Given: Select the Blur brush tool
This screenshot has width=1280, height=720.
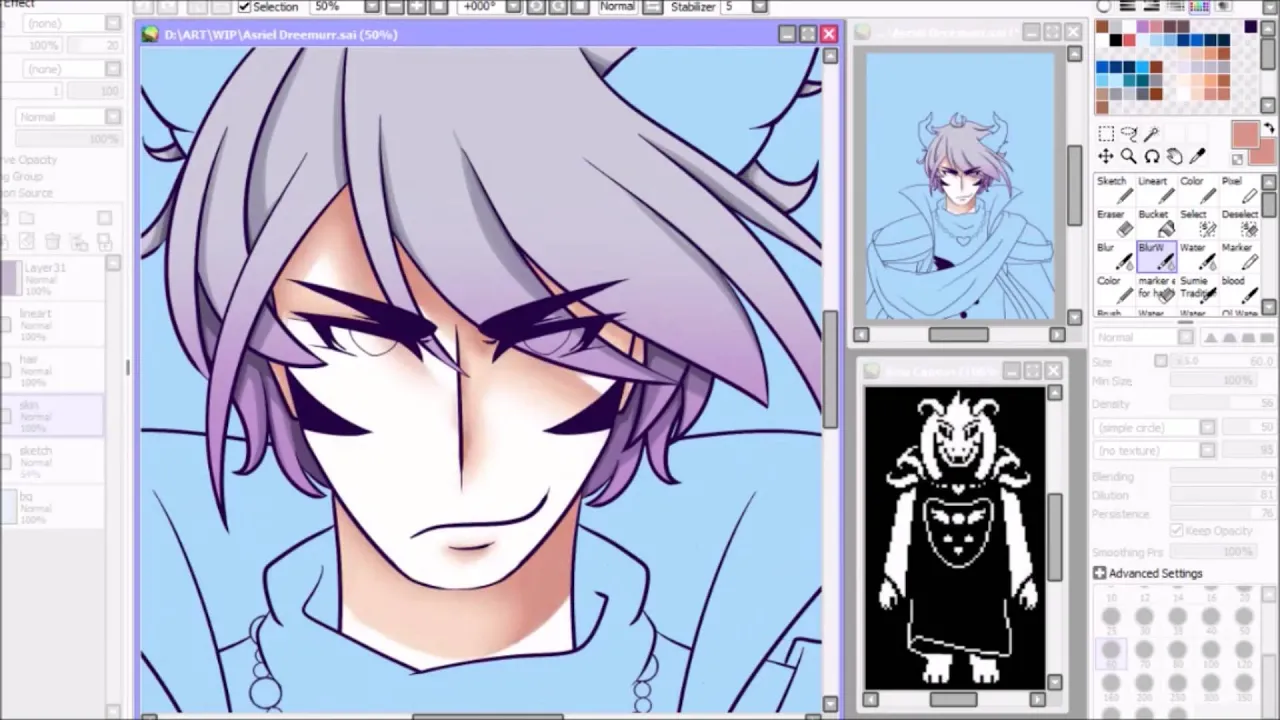Looking at the screenshot, I should 1113,256.
